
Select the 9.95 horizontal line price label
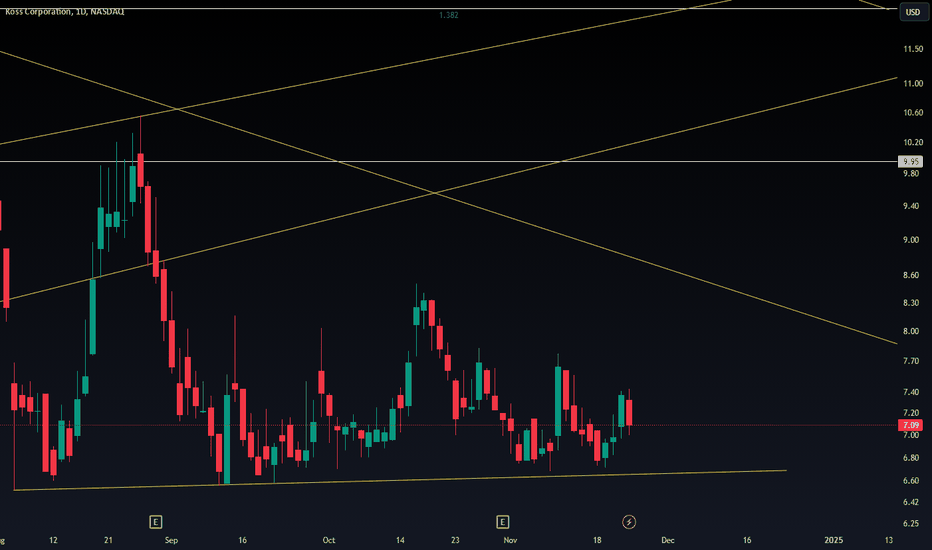coord(911,161)
